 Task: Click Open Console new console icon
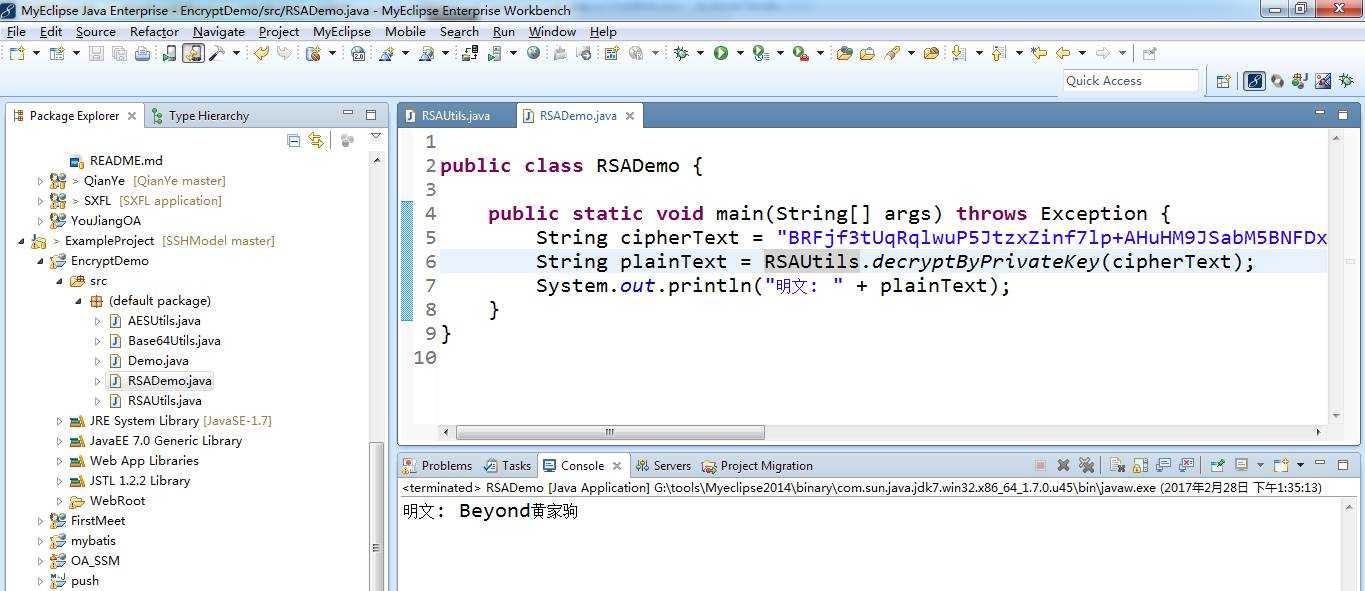tap(1281, 465)
